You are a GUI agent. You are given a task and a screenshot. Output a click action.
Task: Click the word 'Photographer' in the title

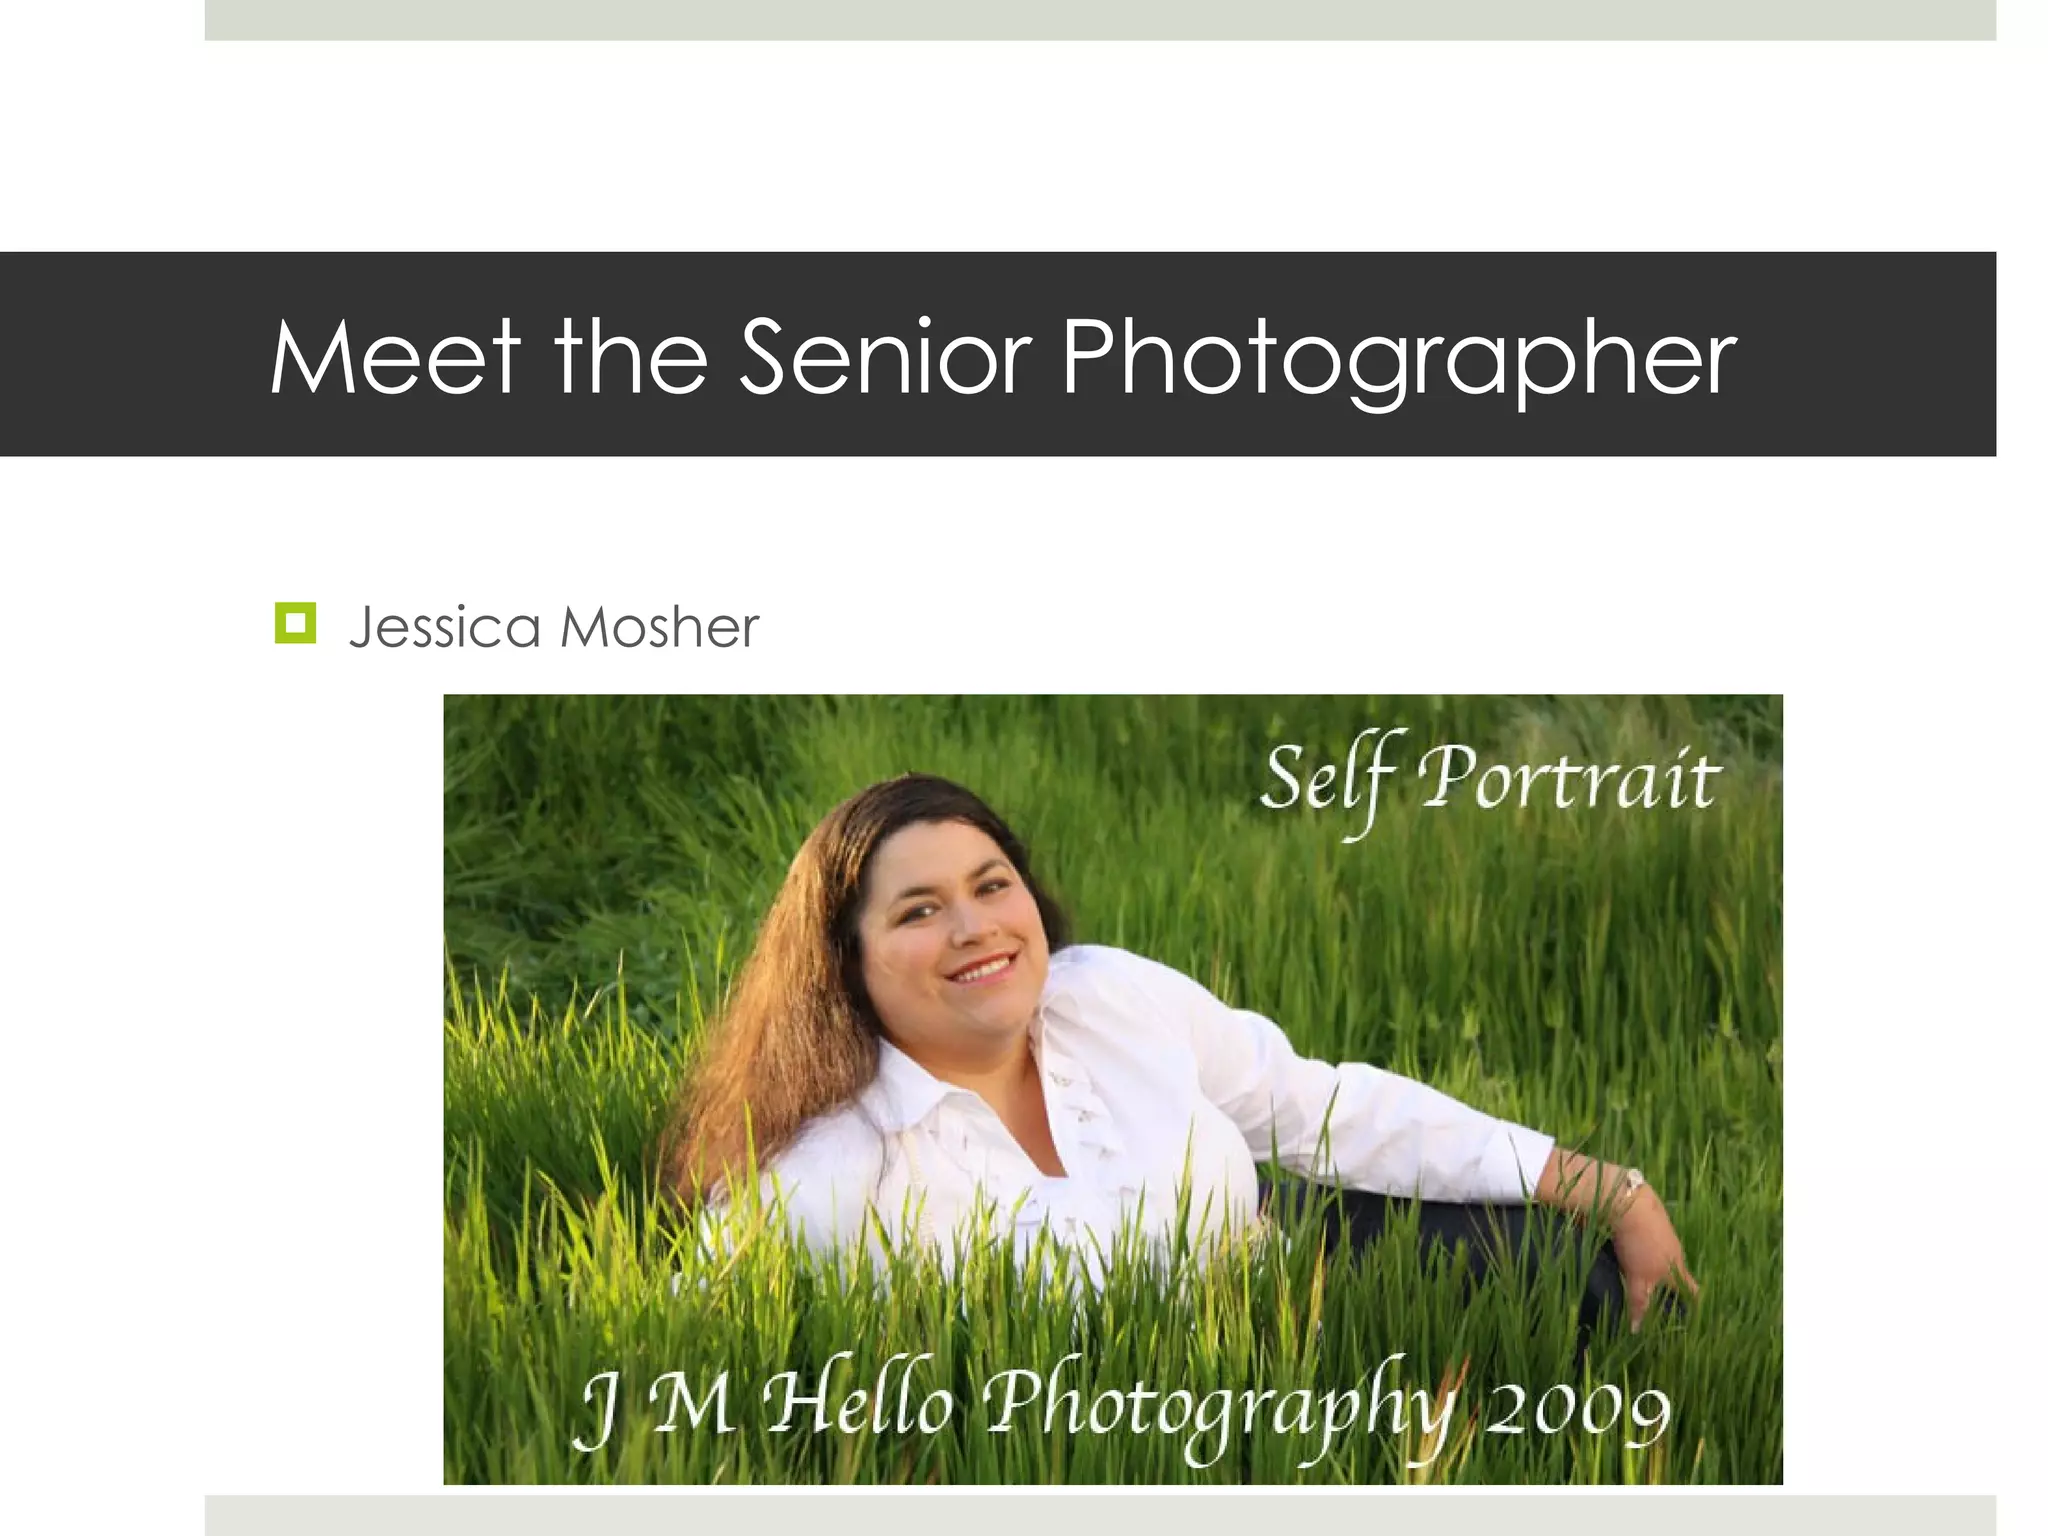click(x=1399, y=359)
